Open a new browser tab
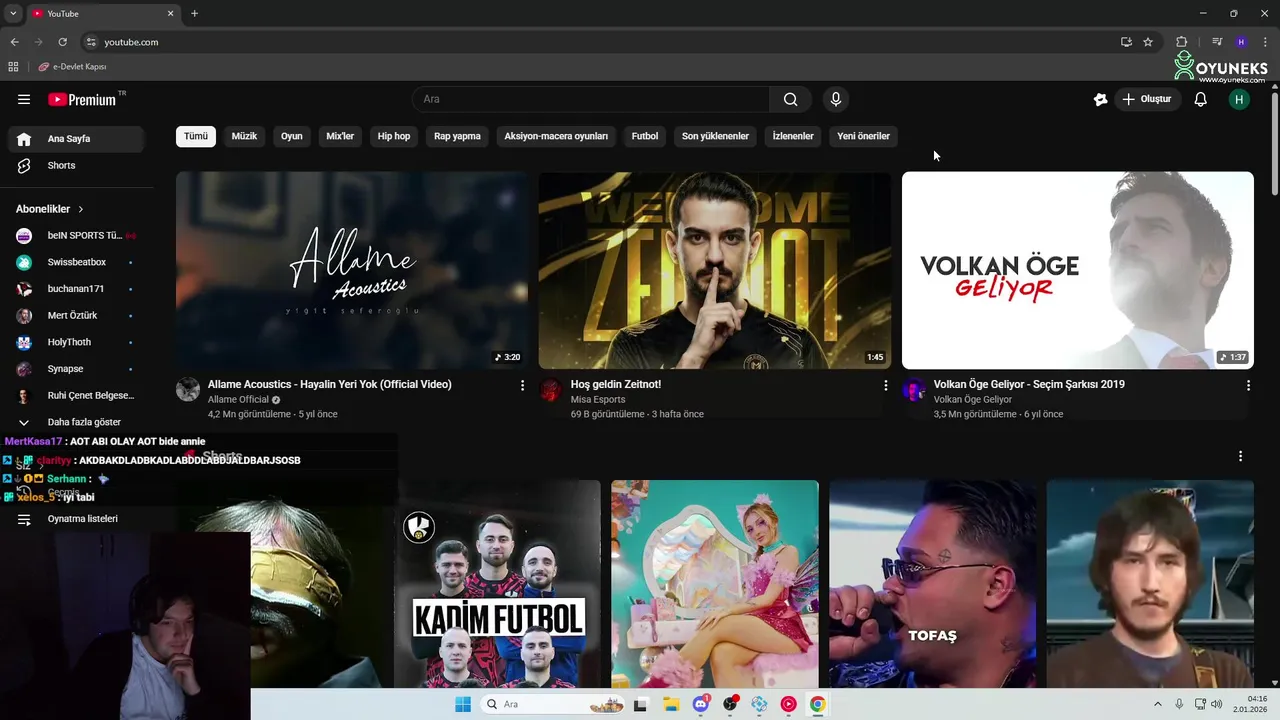Viewport: 1280px width, 720px height. pos(194,14)
